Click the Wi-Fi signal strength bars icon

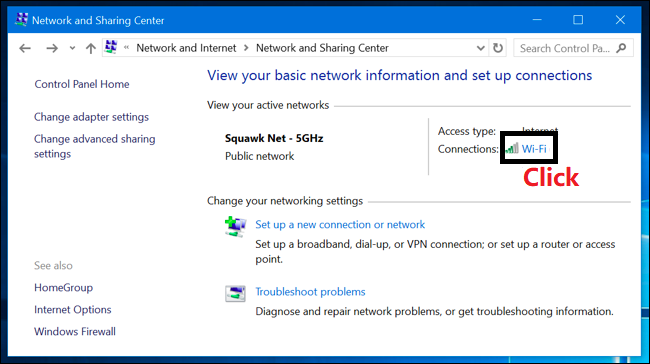(512, 148)
